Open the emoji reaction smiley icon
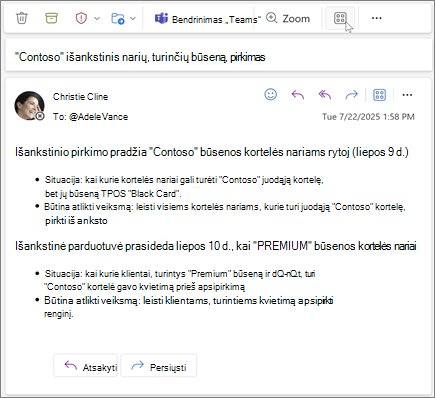 click(x=270, y=95)
